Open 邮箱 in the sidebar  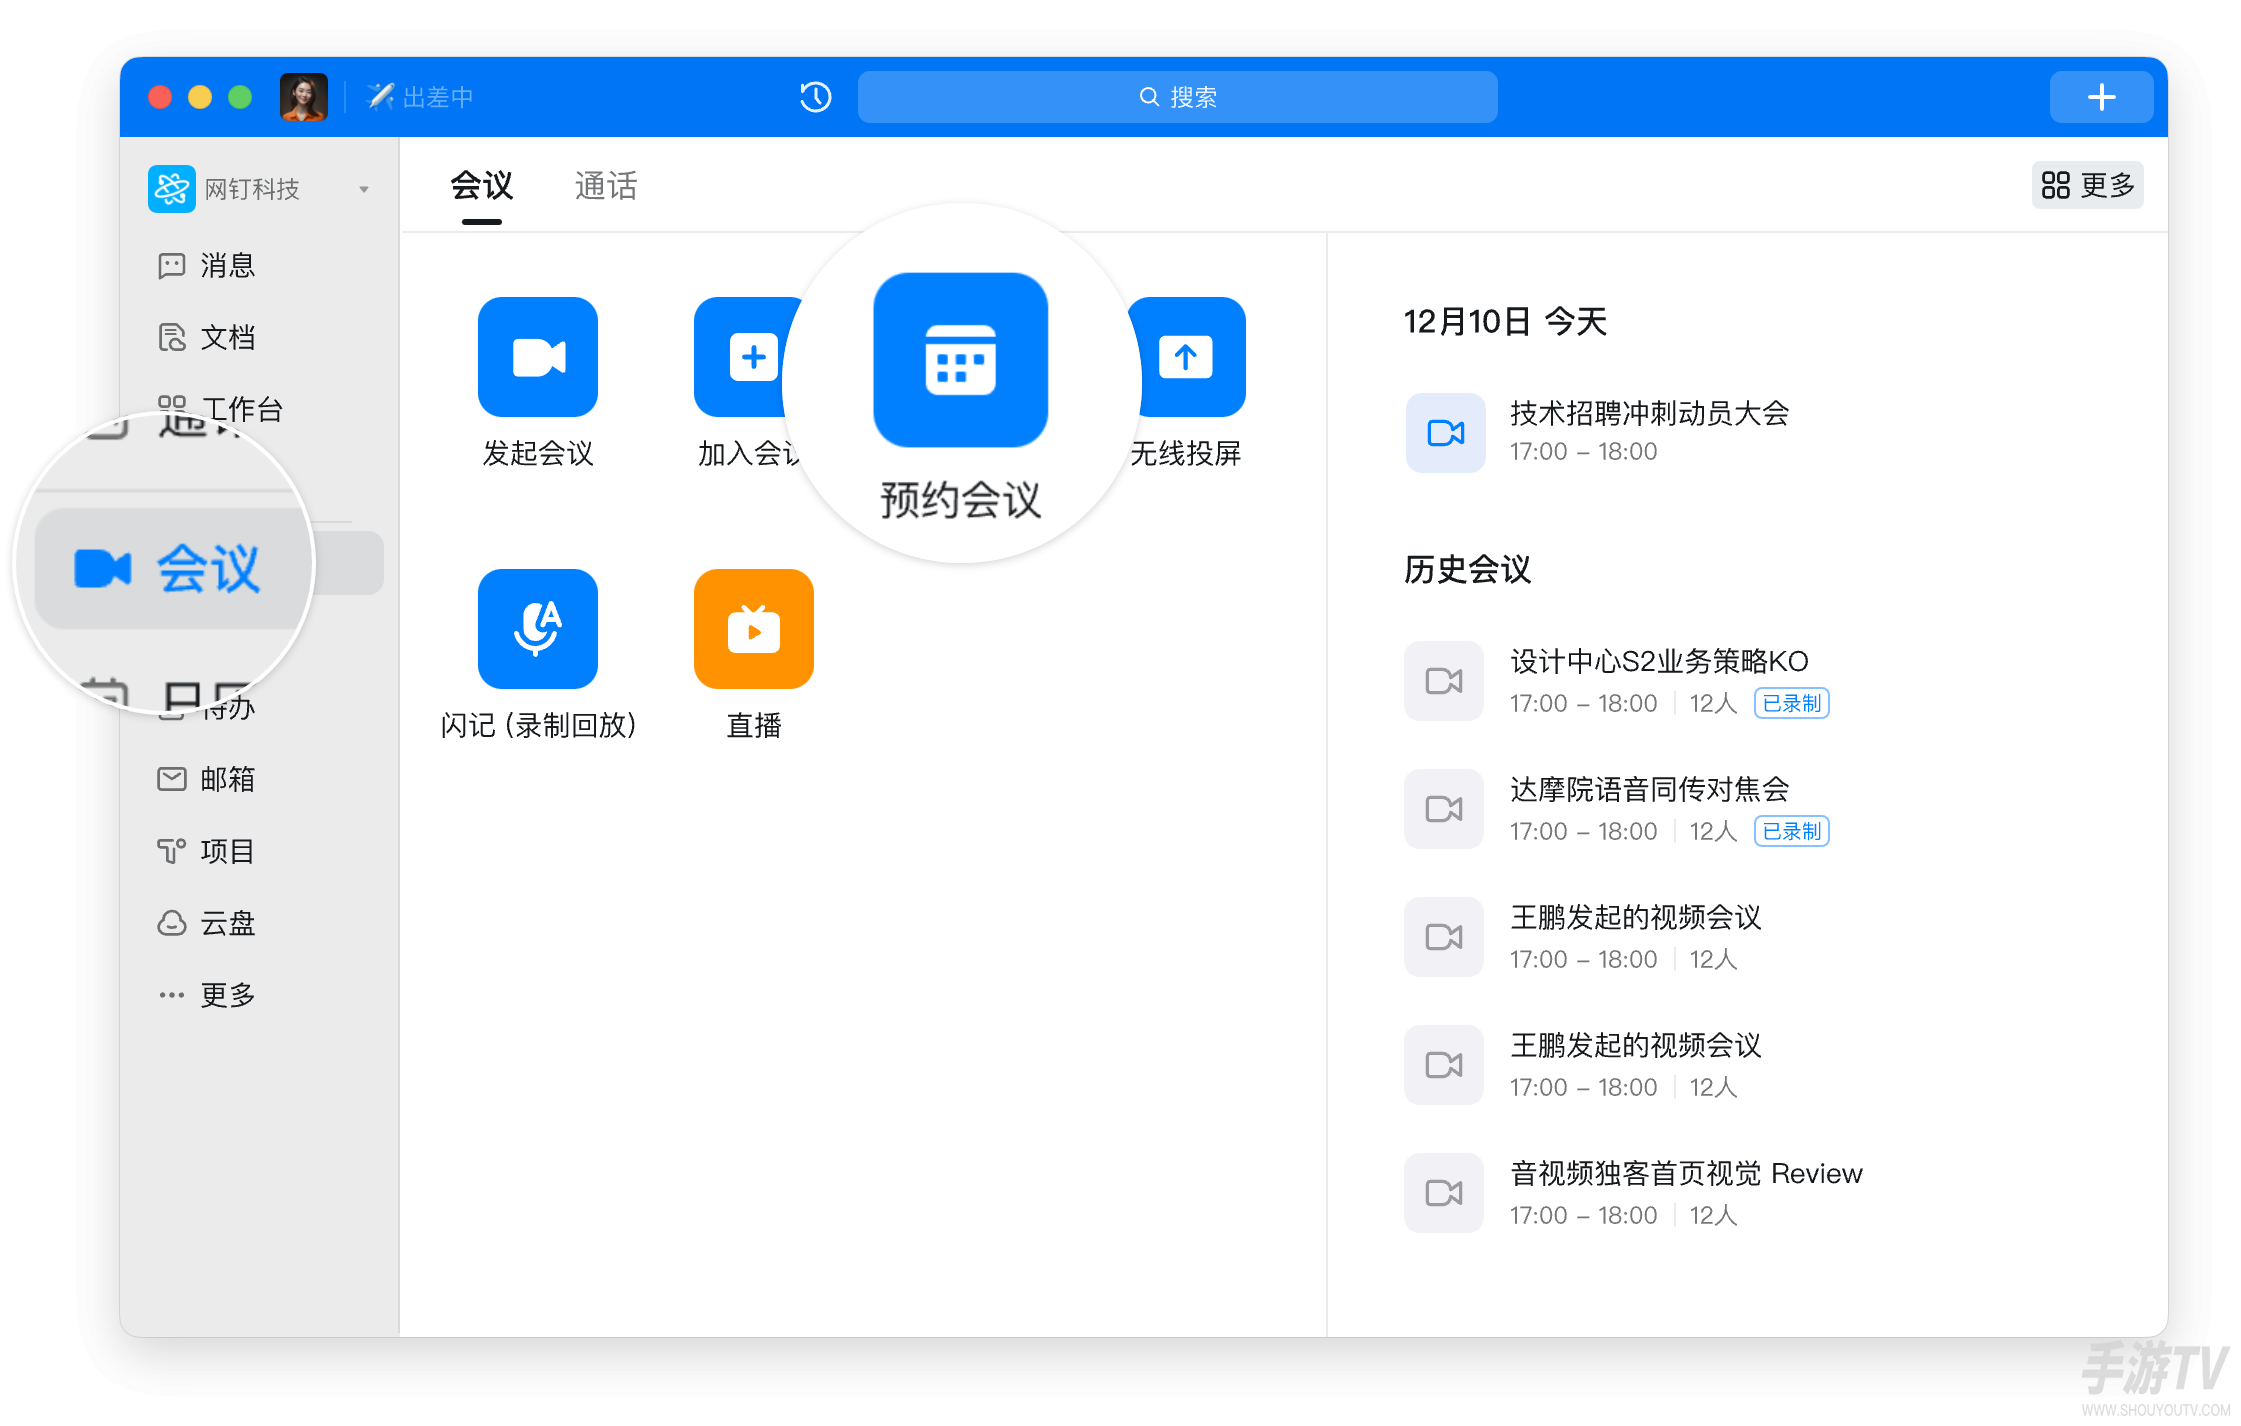tap(207, 779)
